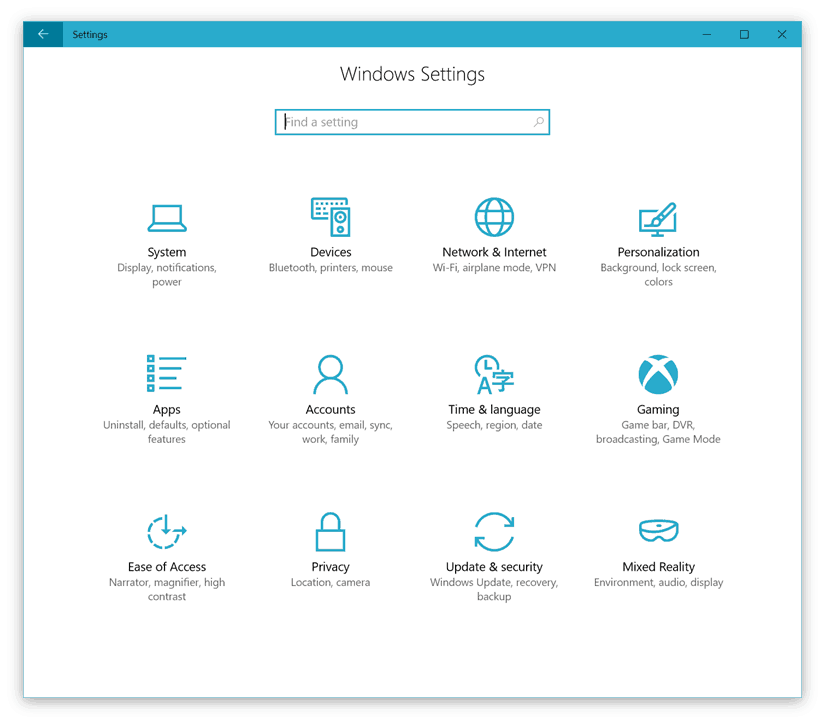This screenshot has width=824, height=720.
Task: Click 'Speech, region, date' description
Action: point(494,425)
